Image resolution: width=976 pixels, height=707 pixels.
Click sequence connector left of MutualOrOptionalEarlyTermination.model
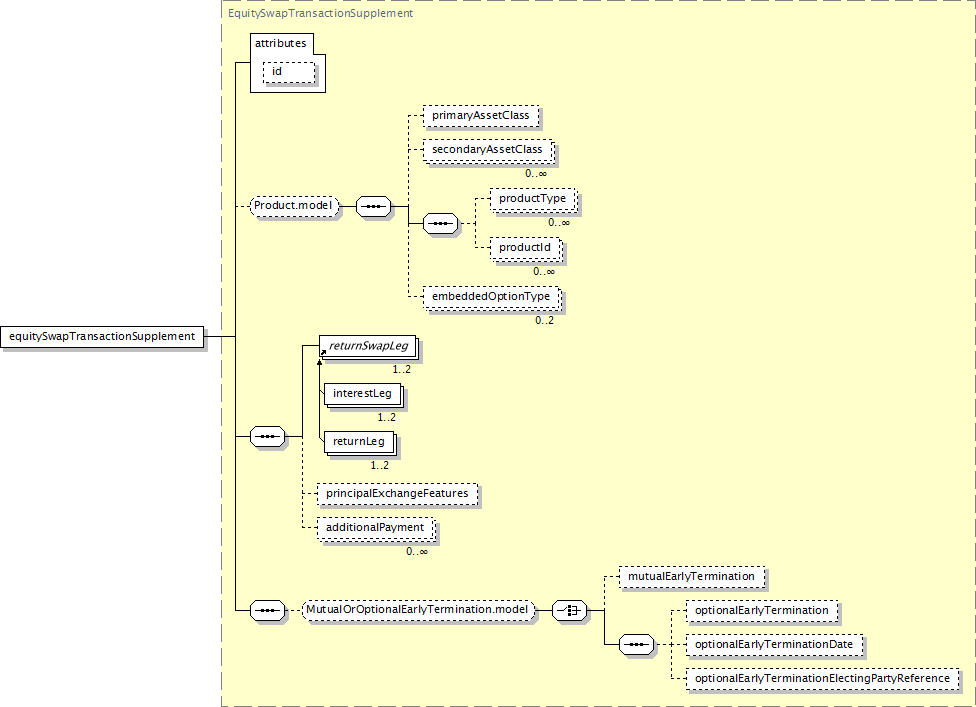(267, 609)
